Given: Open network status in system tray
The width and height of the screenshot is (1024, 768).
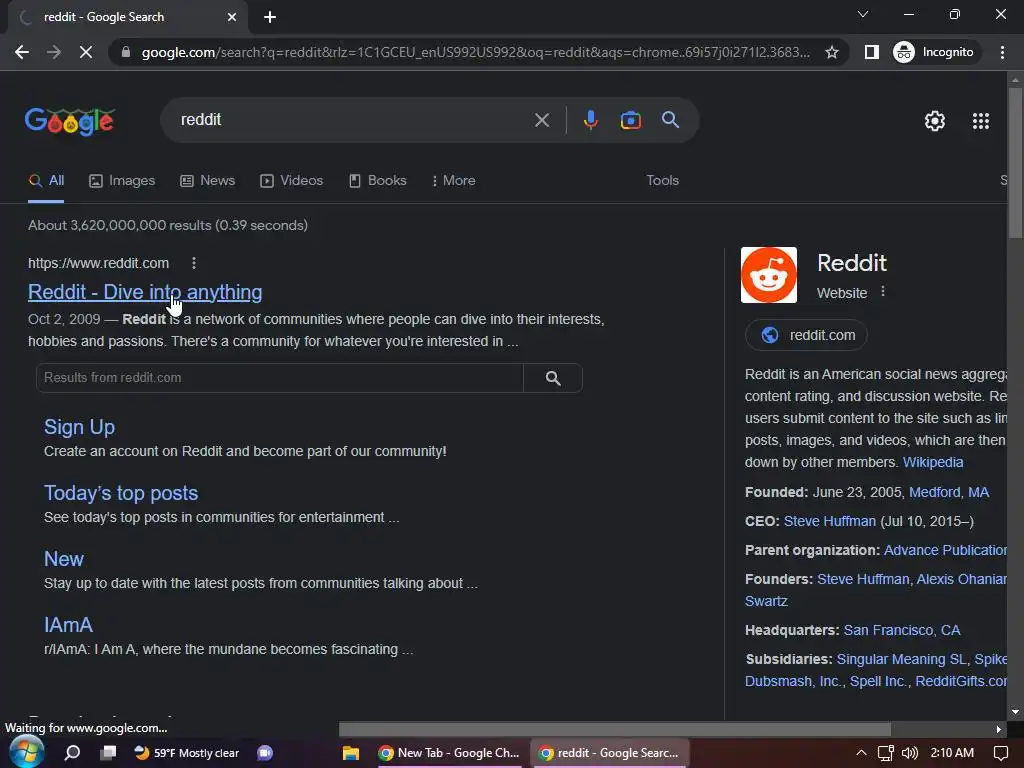Looking at the screenshot, I should tap(886, 753).
